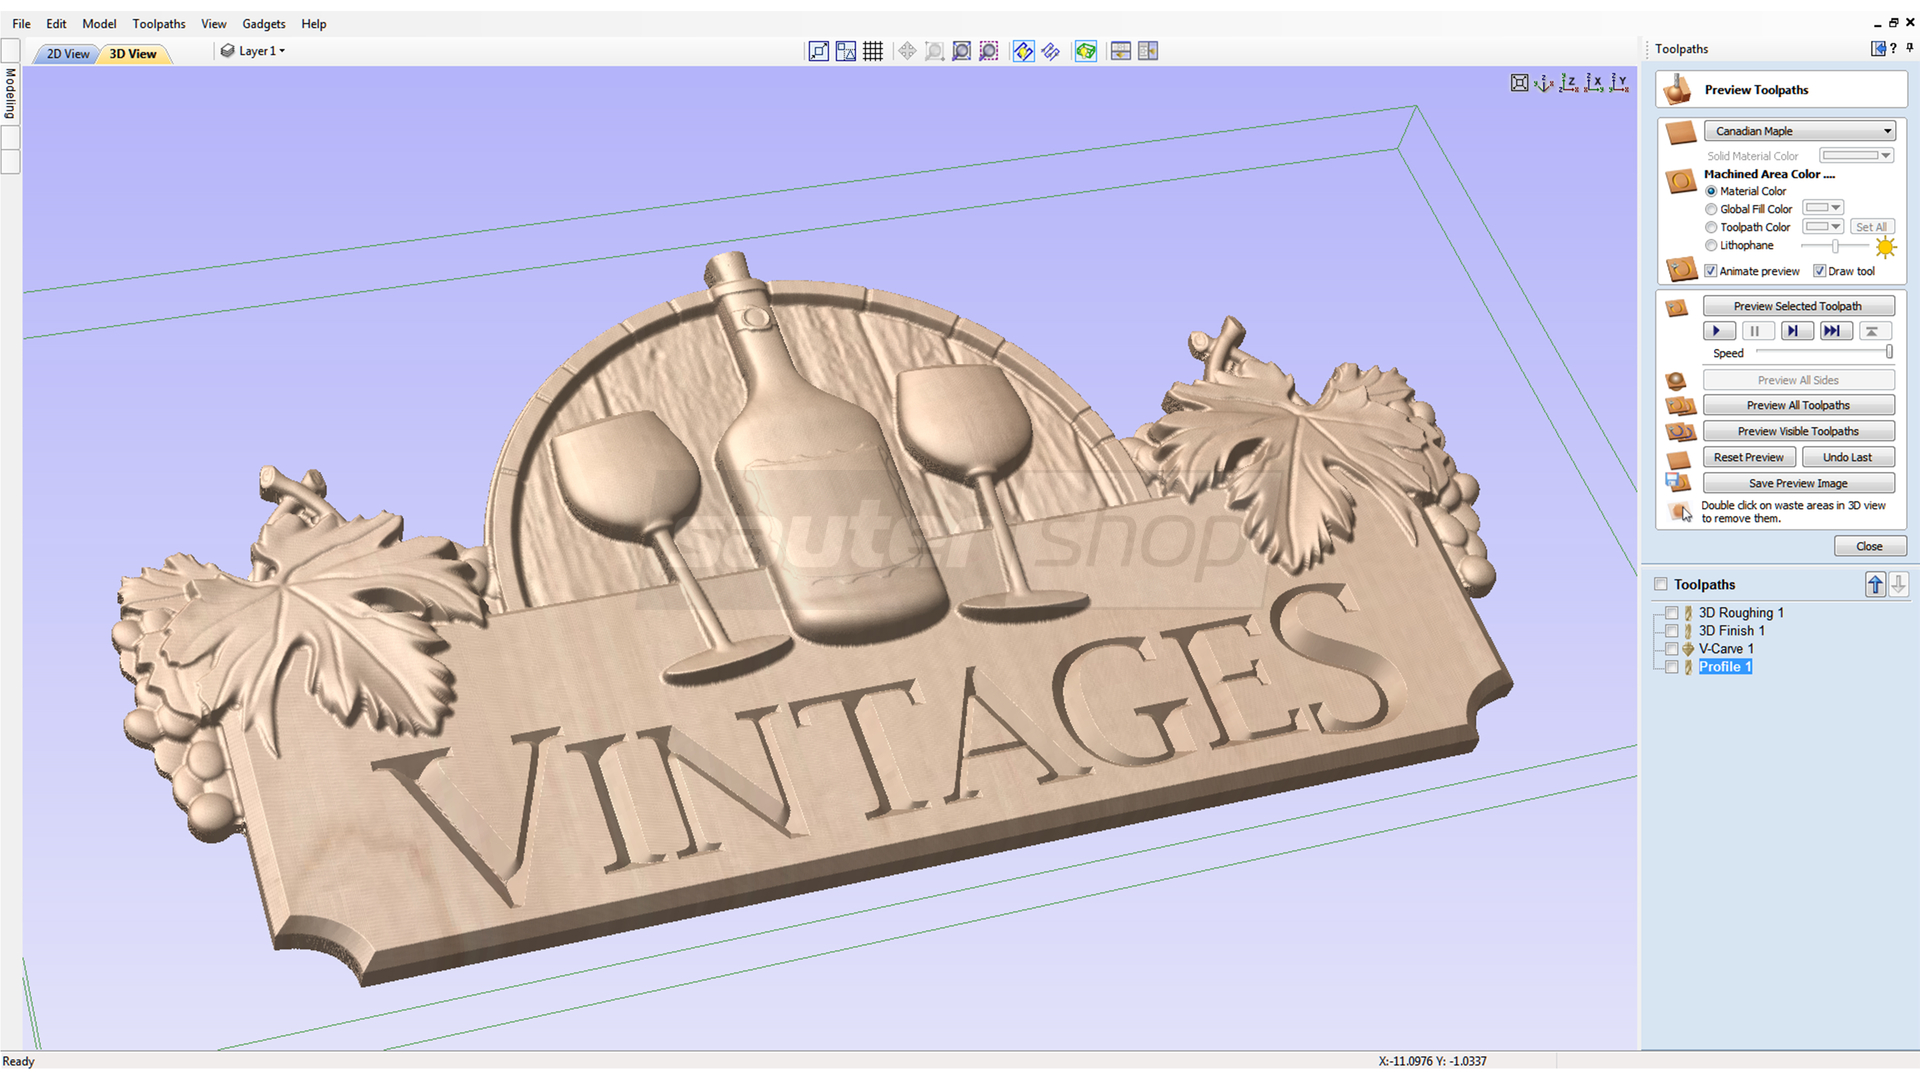Toggle the grid display in 2D view
The width and height of the screenshot is (1920, 1080).
point(873,51)
